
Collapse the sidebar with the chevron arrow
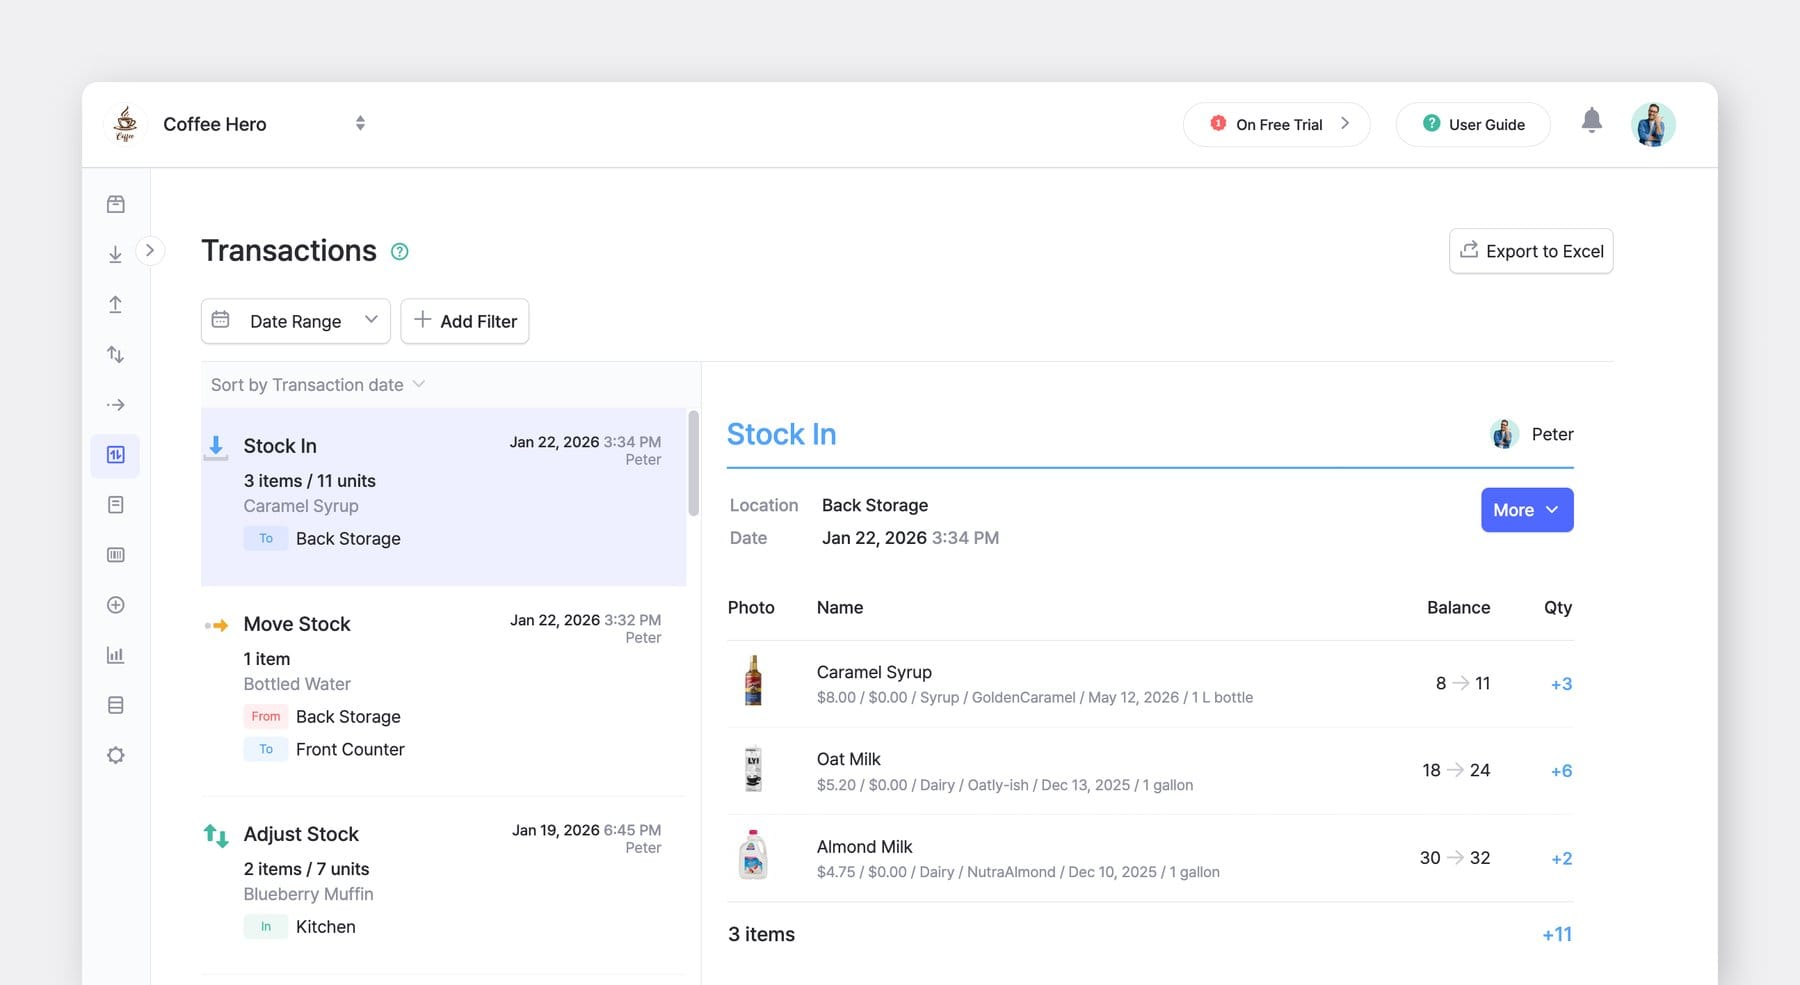click(151, 251)
